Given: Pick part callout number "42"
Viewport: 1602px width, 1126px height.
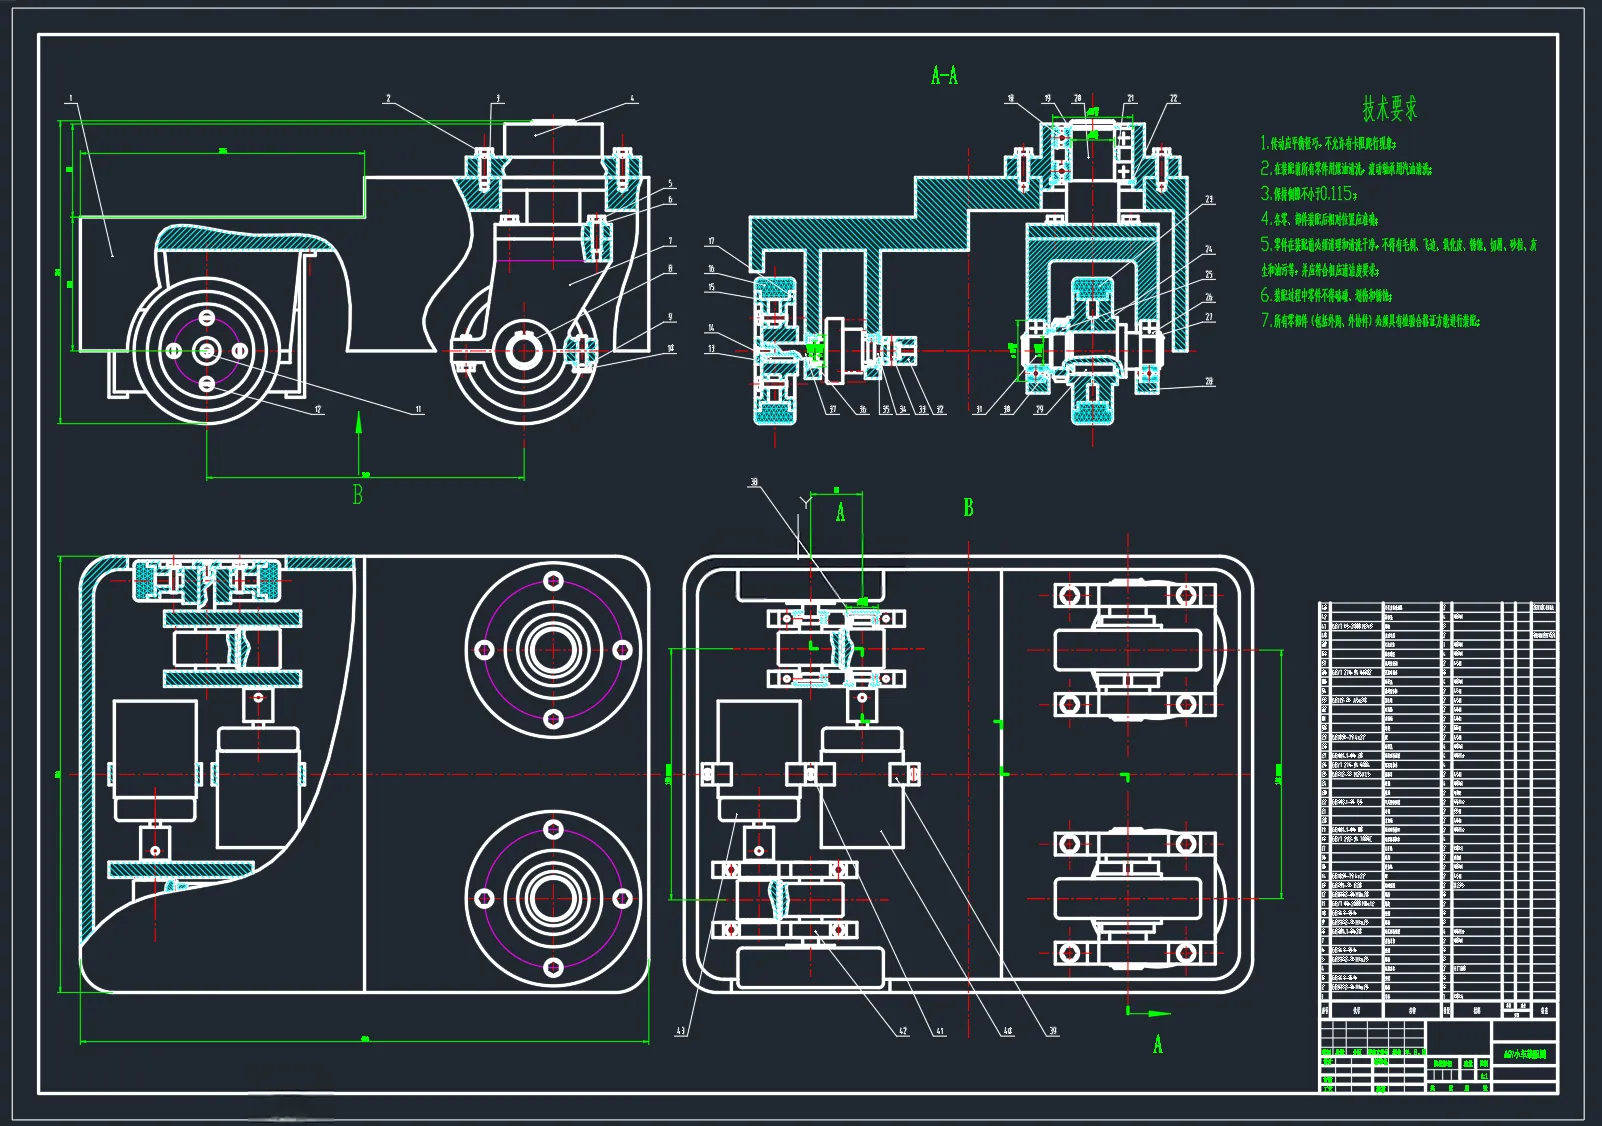Looking at the screenshot, I should click(903, 1031).
